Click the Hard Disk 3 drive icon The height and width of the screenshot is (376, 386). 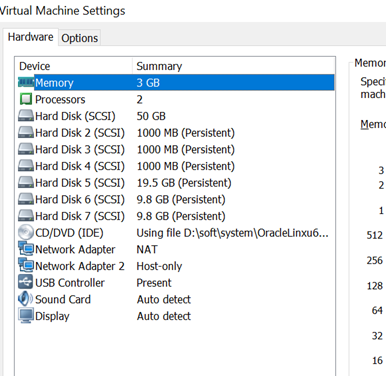pos(26,149)
